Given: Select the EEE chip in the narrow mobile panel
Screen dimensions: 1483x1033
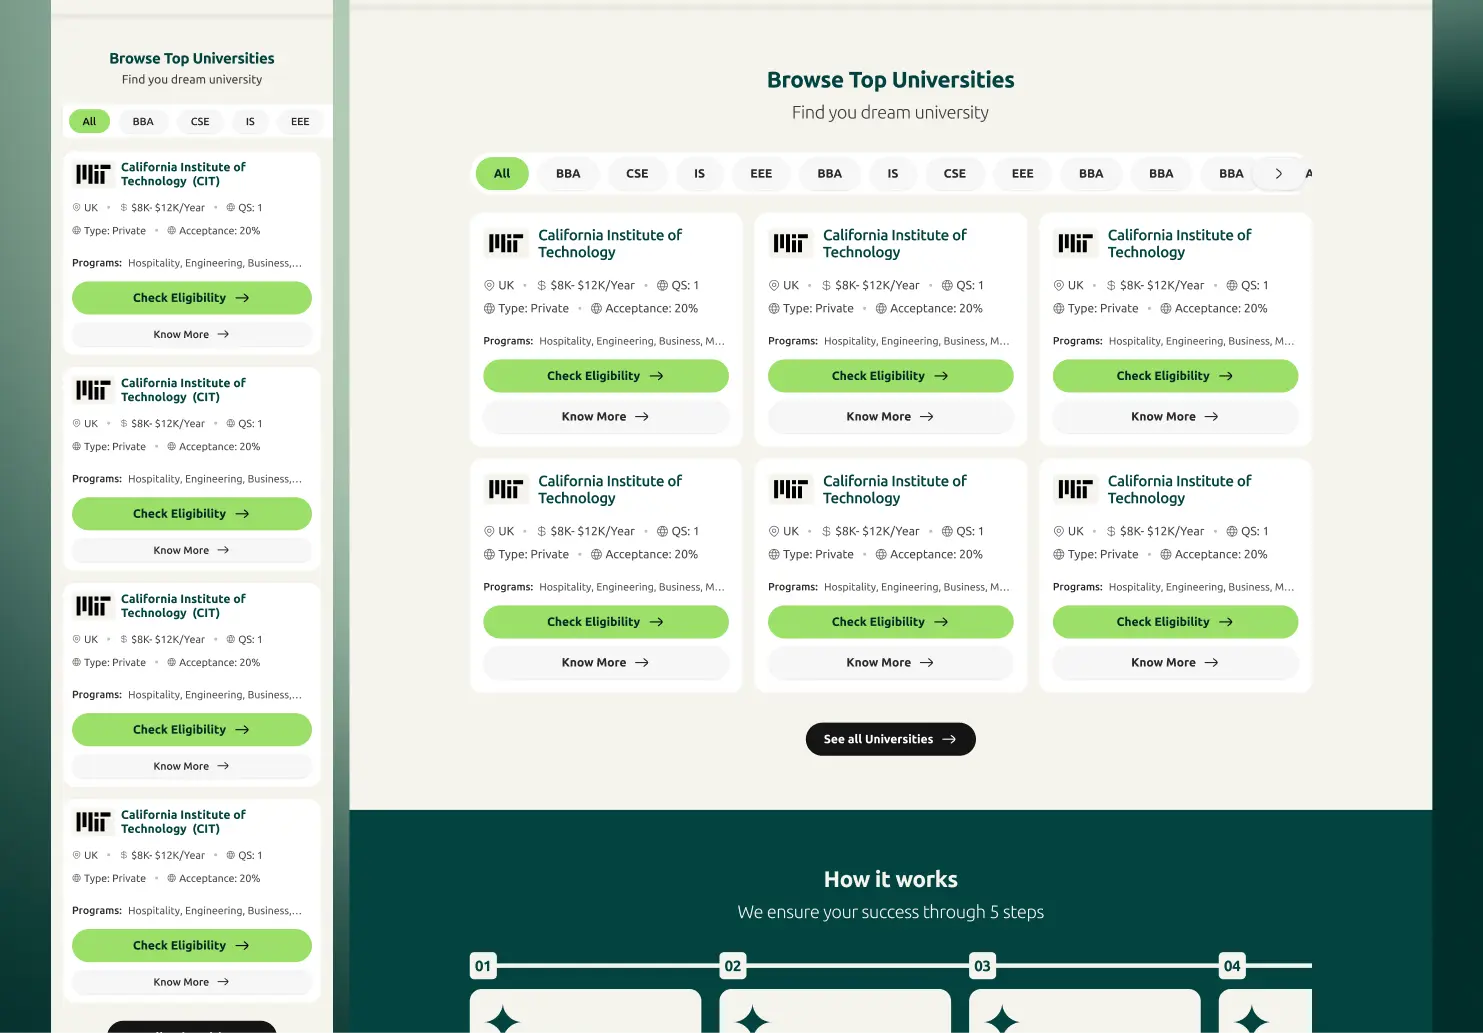Looking at the screenshot, I should pos(300,122).
